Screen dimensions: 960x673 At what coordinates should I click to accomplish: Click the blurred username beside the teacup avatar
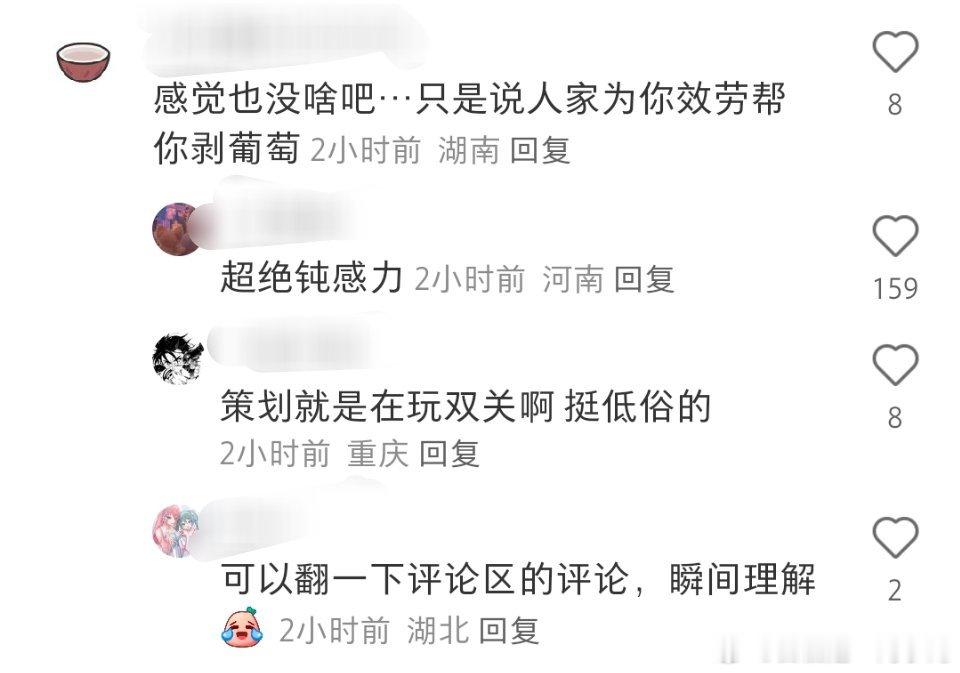285,37
